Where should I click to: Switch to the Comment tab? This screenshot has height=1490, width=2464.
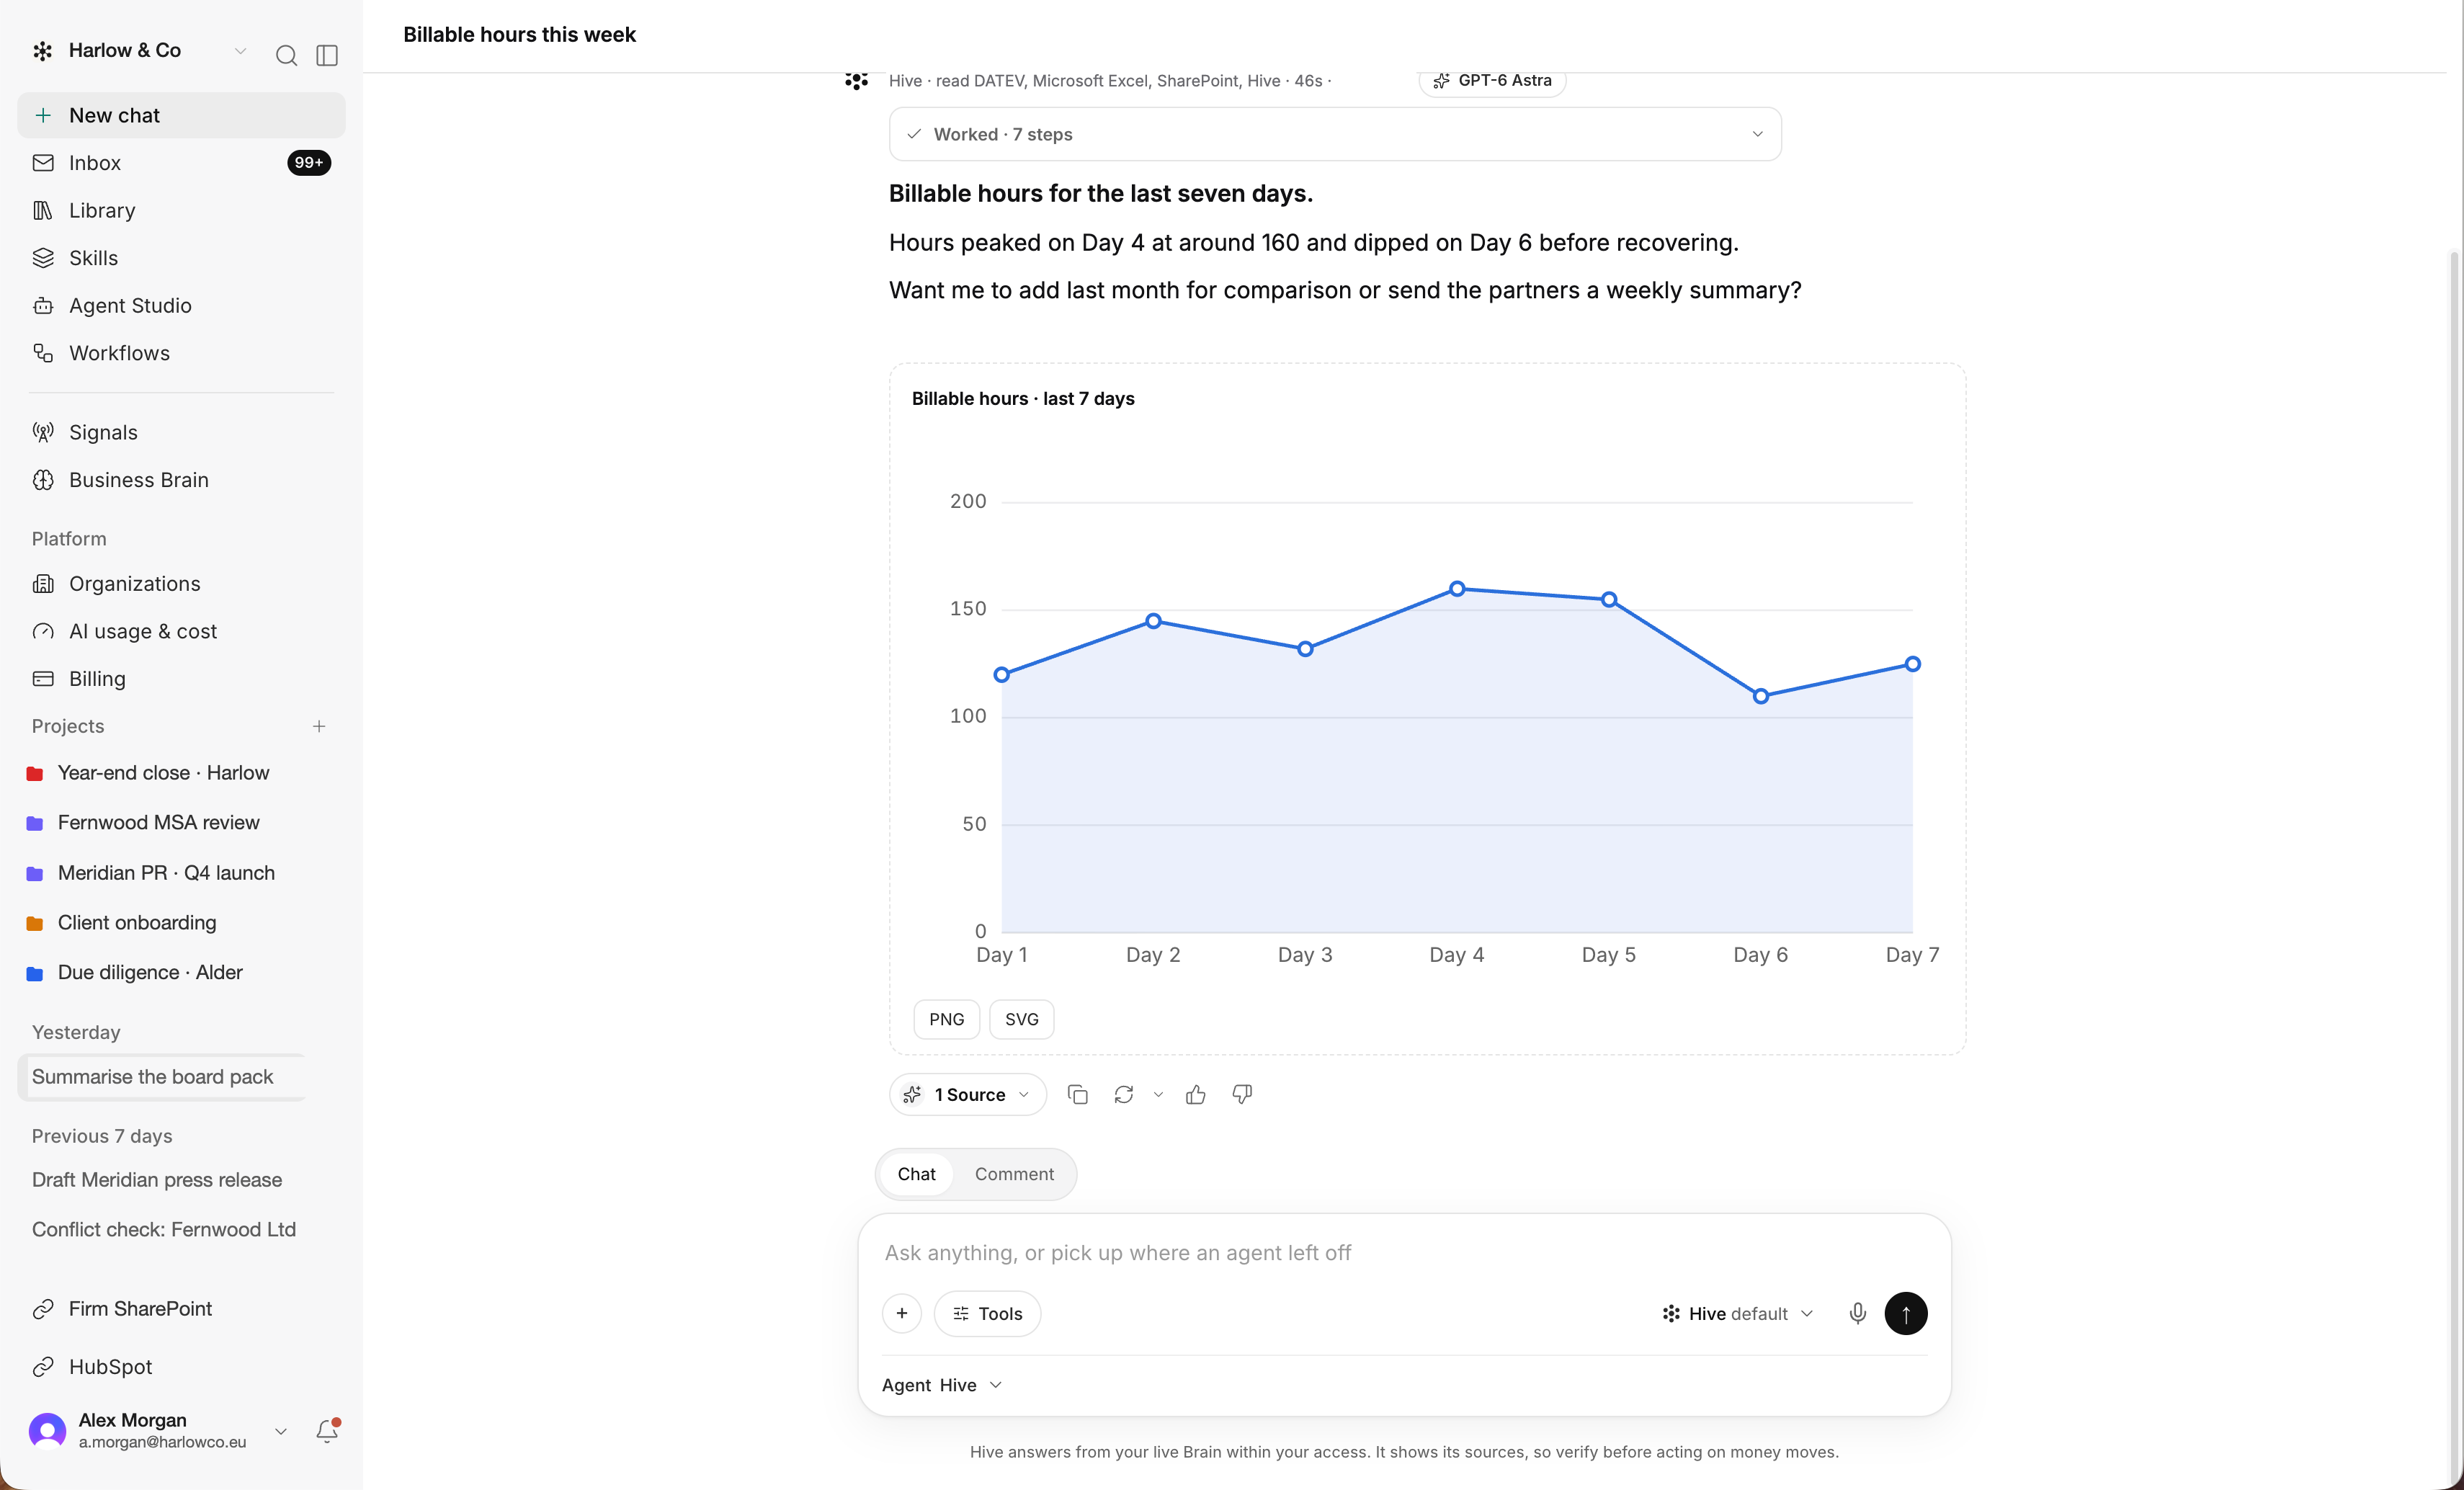coord(1014,1174)
